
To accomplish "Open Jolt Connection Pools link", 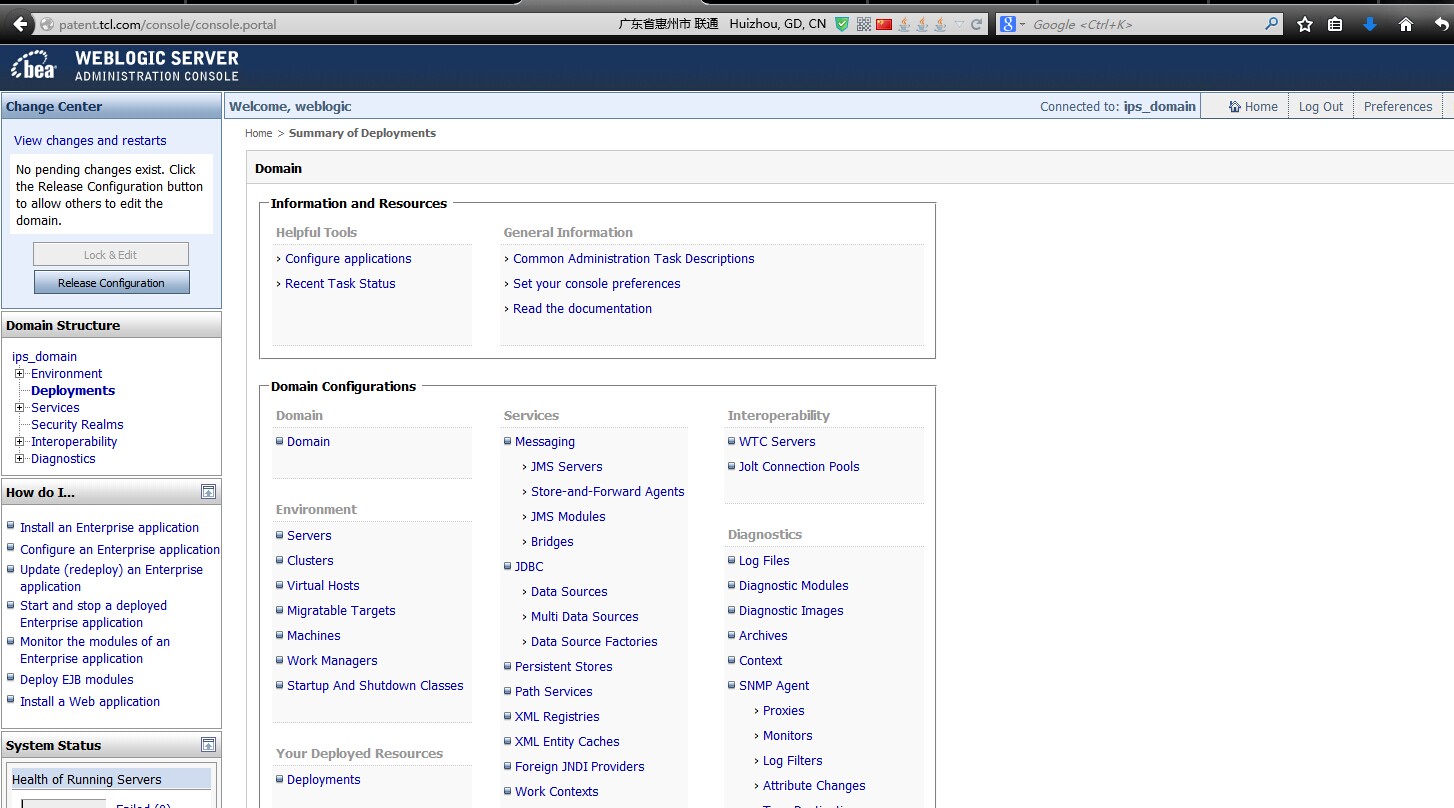I will point(799,467).
